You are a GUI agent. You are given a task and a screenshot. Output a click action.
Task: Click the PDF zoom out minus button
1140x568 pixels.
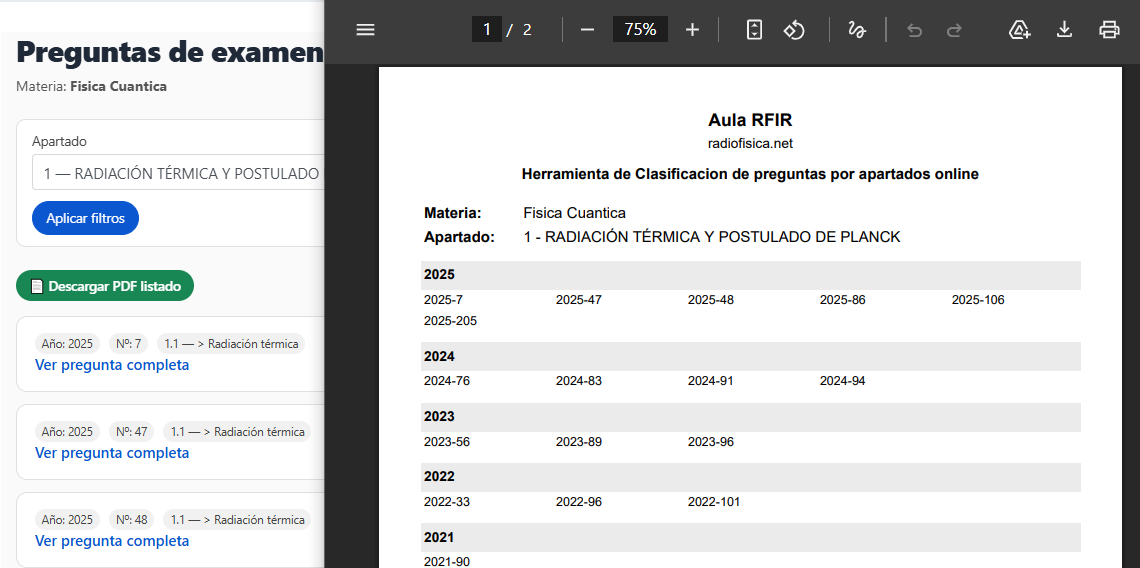[587, 30]
